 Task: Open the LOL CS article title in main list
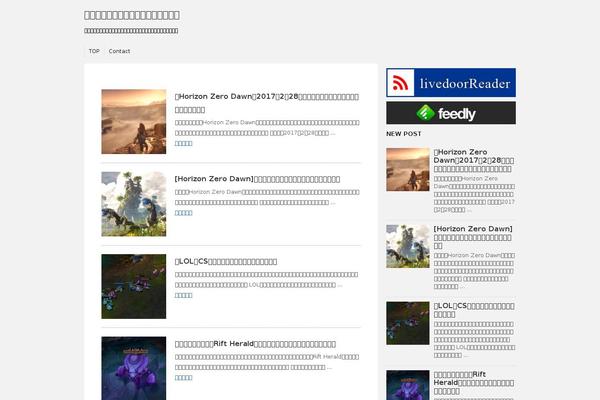pos(226,261)
